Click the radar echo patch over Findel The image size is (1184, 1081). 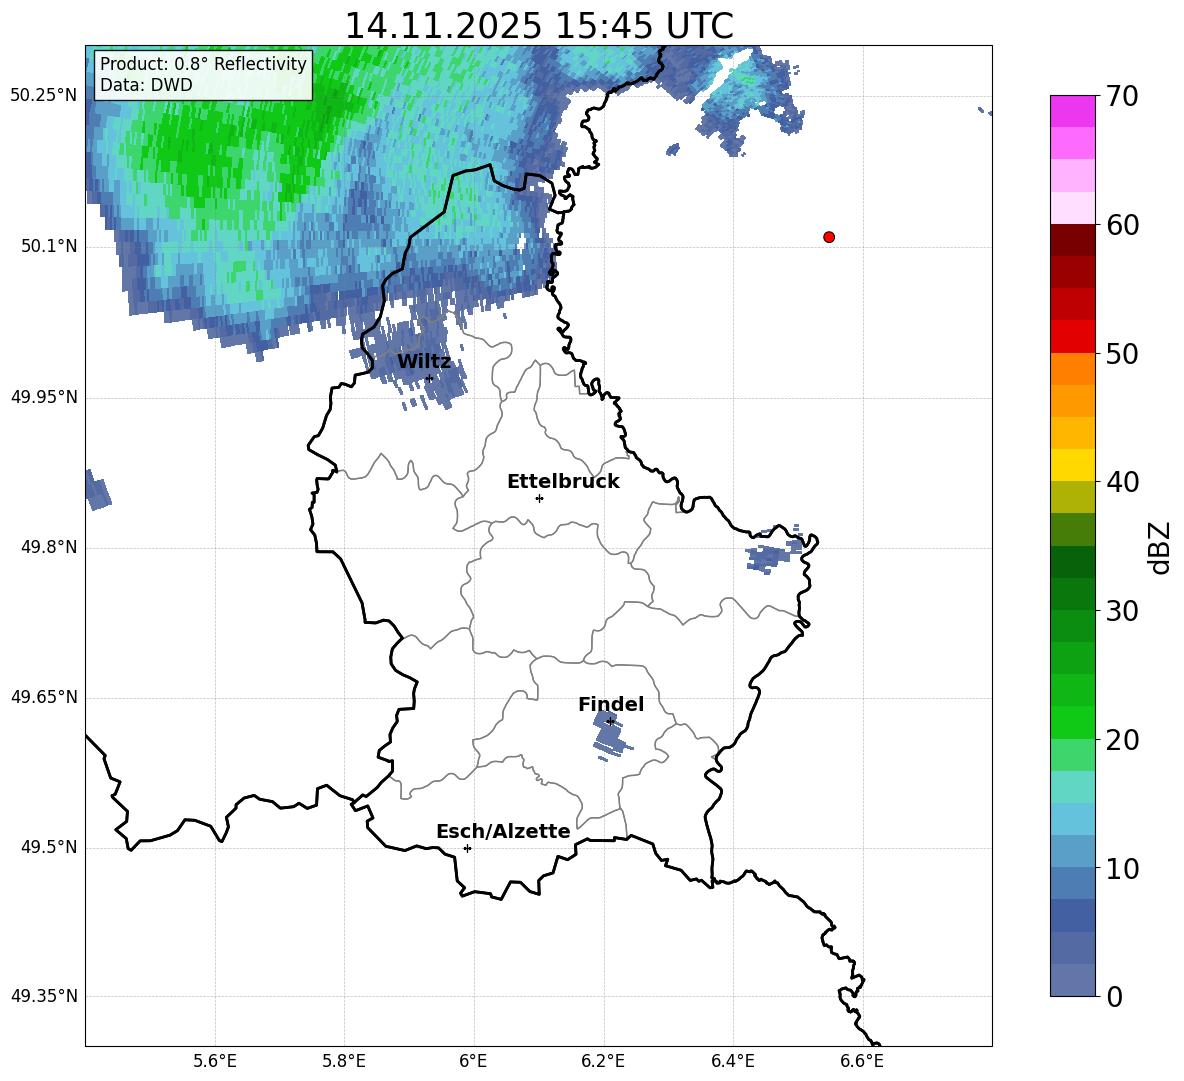coord(611,735)
